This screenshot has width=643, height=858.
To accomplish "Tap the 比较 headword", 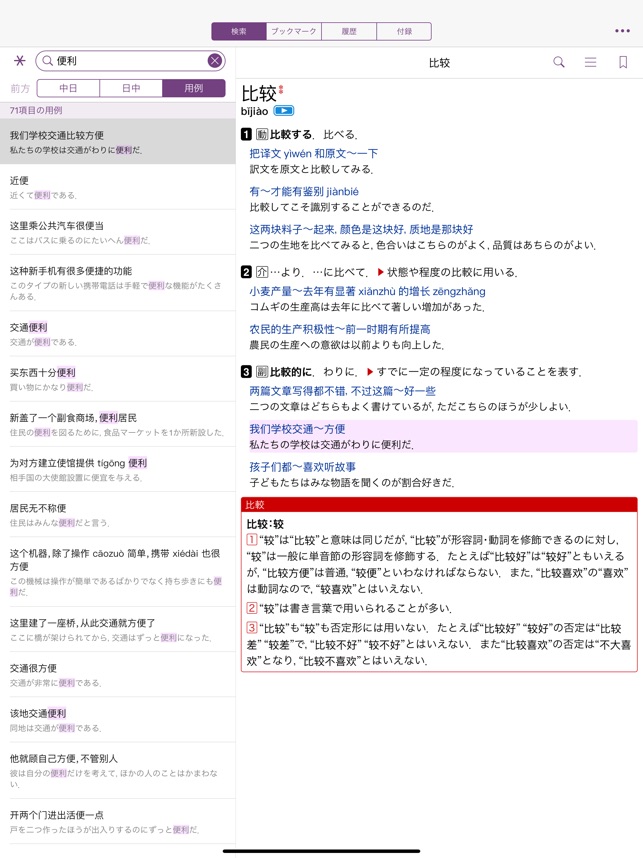I will 259,94.
